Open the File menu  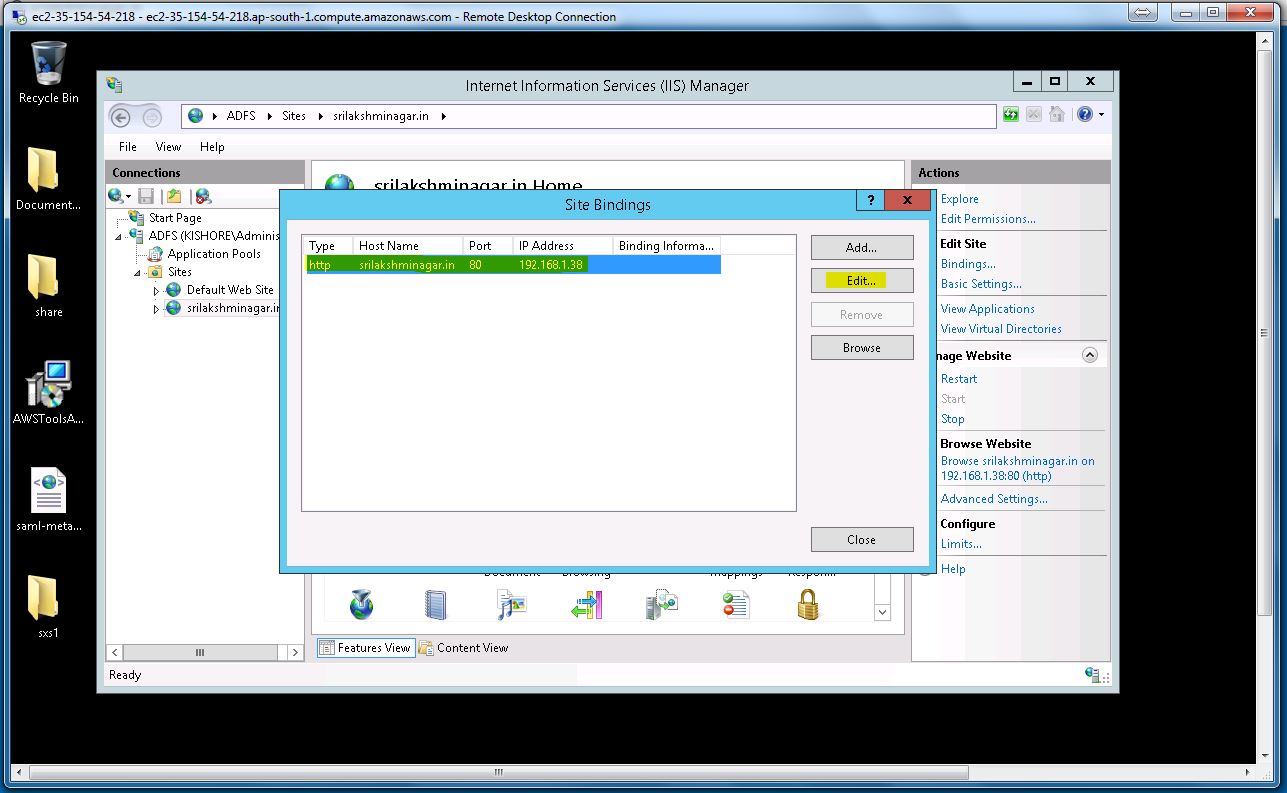pos(128,146)
